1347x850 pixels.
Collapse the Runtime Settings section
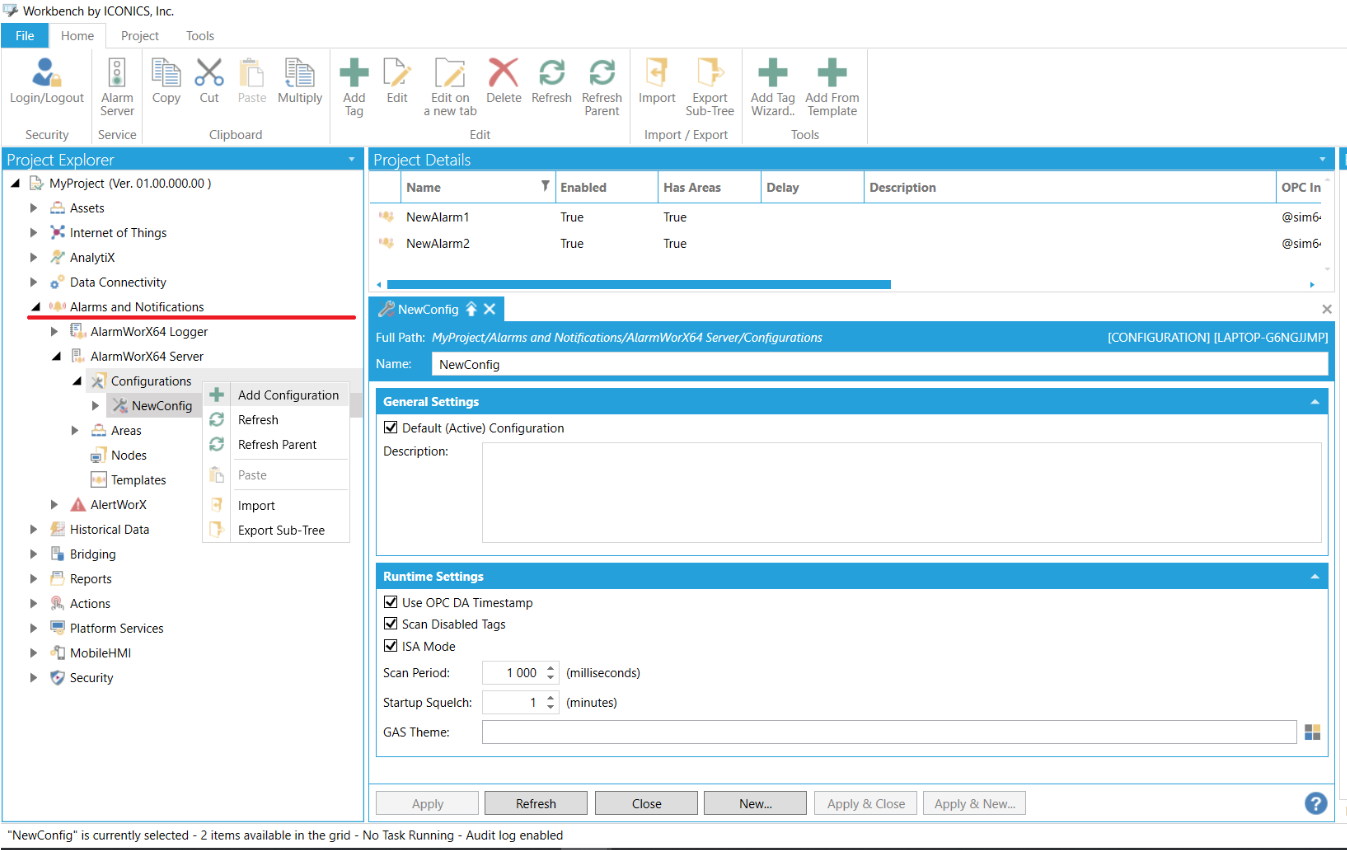(1315, 577)
